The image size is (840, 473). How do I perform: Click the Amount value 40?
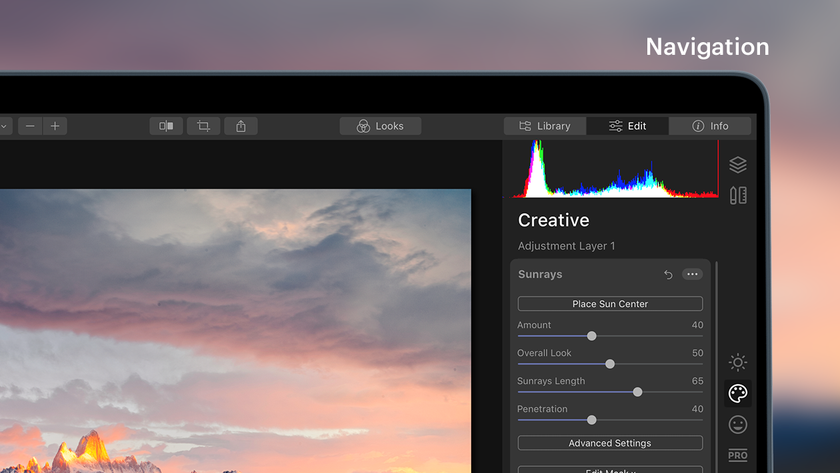pos(697,325)
